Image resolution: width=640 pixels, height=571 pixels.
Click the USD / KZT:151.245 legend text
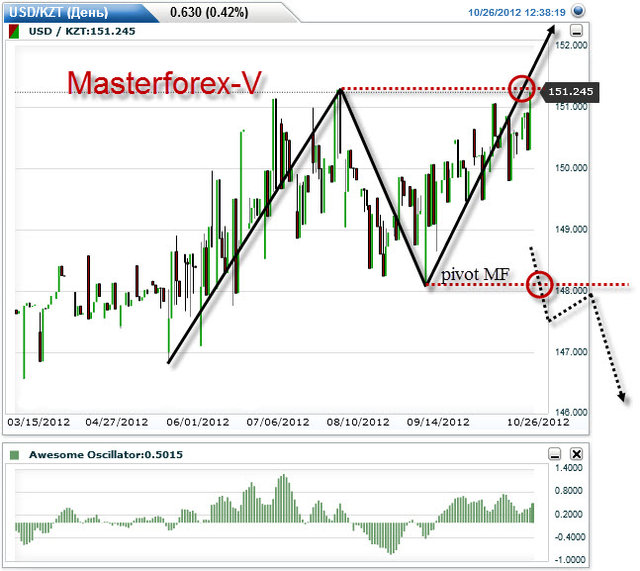point(82,31)
